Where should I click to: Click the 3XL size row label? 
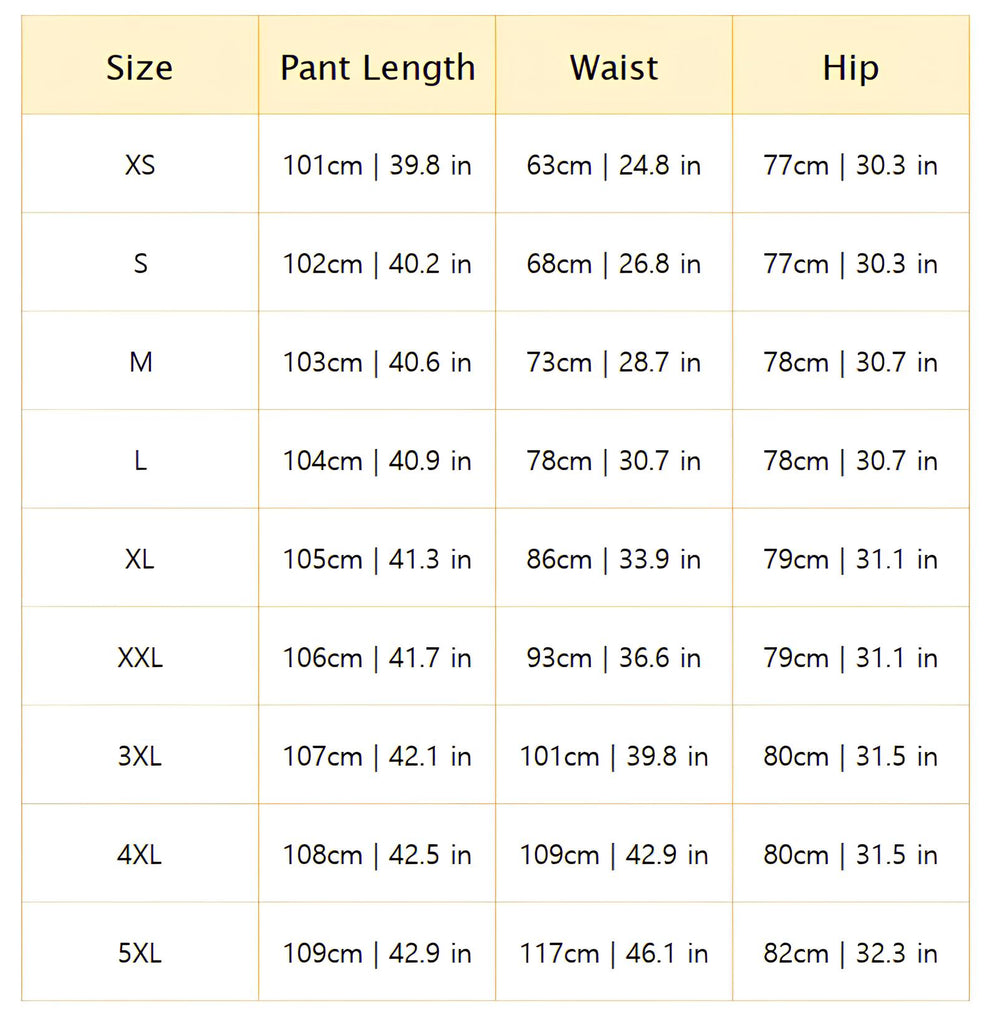(140, 756)
